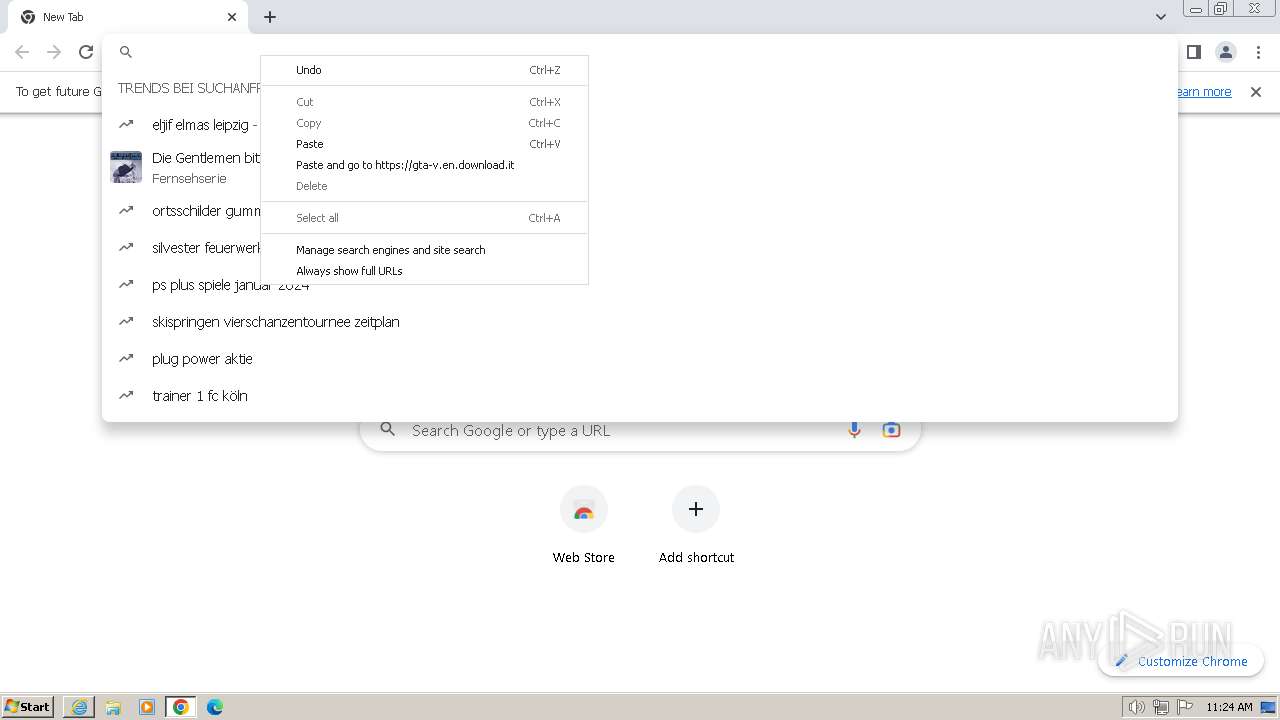Click the network tray icon
The height and width of the screenshot is (720, 1280).
(x=1161, y=707)
